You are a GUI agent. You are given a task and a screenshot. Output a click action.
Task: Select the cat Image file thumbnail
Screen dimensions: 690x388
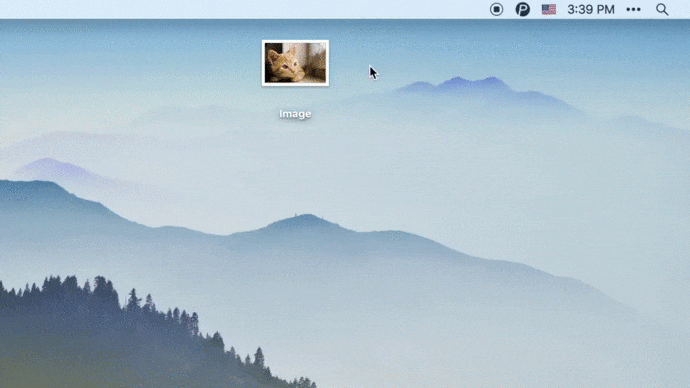coord(295,63)
